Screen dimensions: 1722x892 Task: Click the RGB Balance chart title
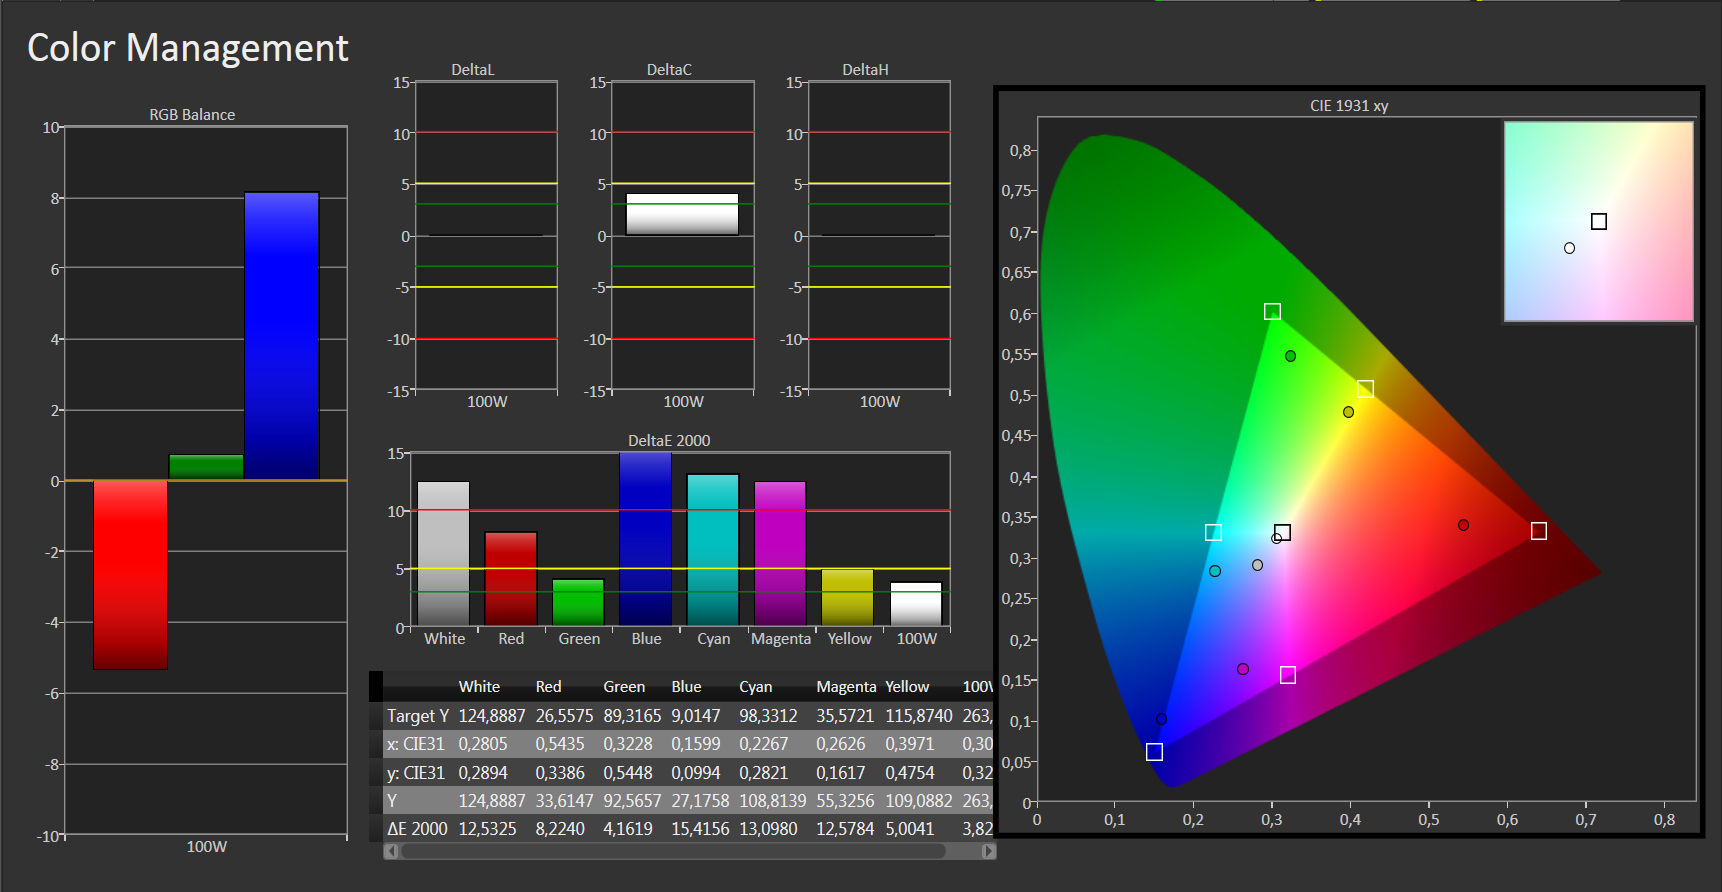click(x=192, y=115)
